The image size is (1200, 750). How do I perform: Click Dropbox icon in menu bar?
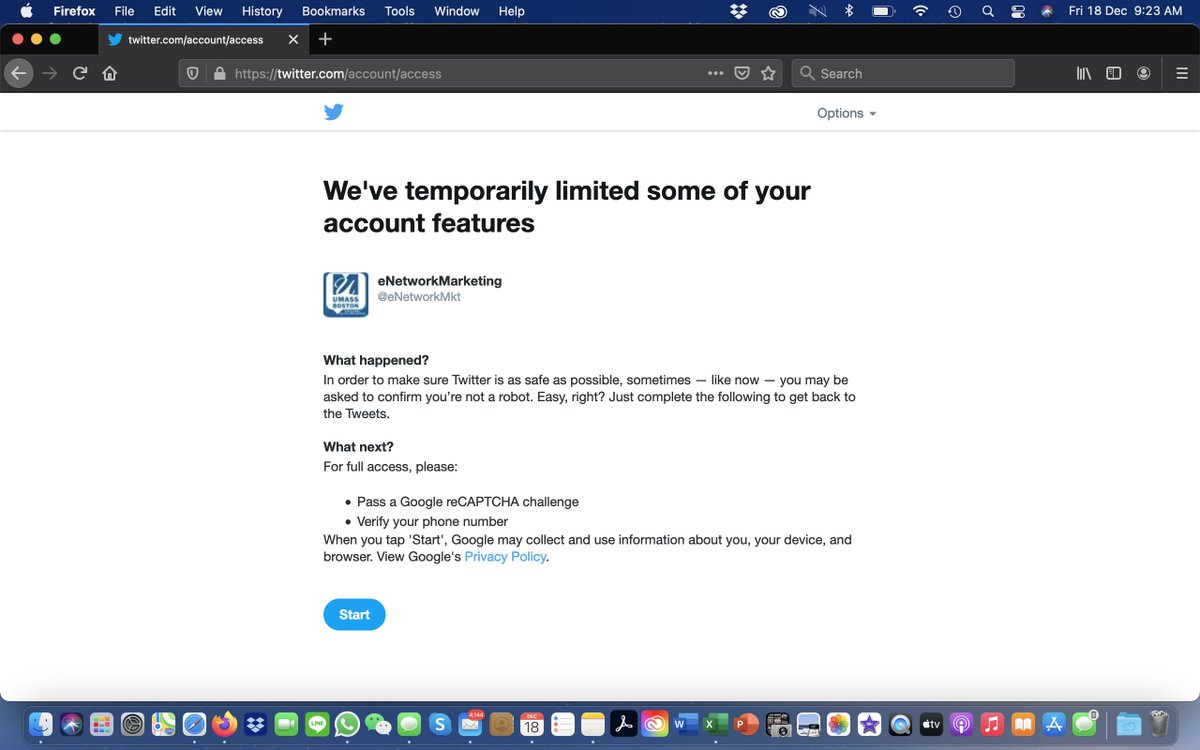click(x=739, y=11)
